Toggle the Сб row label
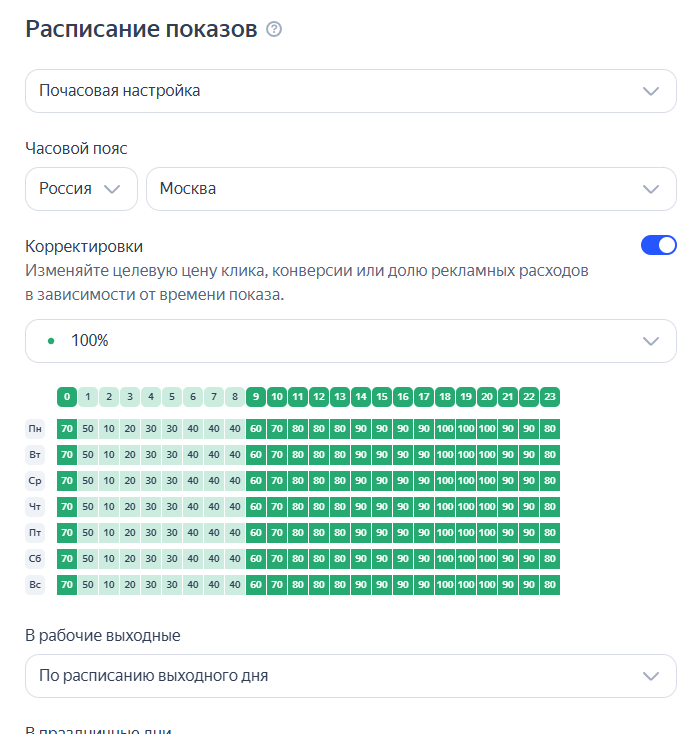Image resolution: width=700 pixels, height=734 pixels. click(x=35, y=559)
